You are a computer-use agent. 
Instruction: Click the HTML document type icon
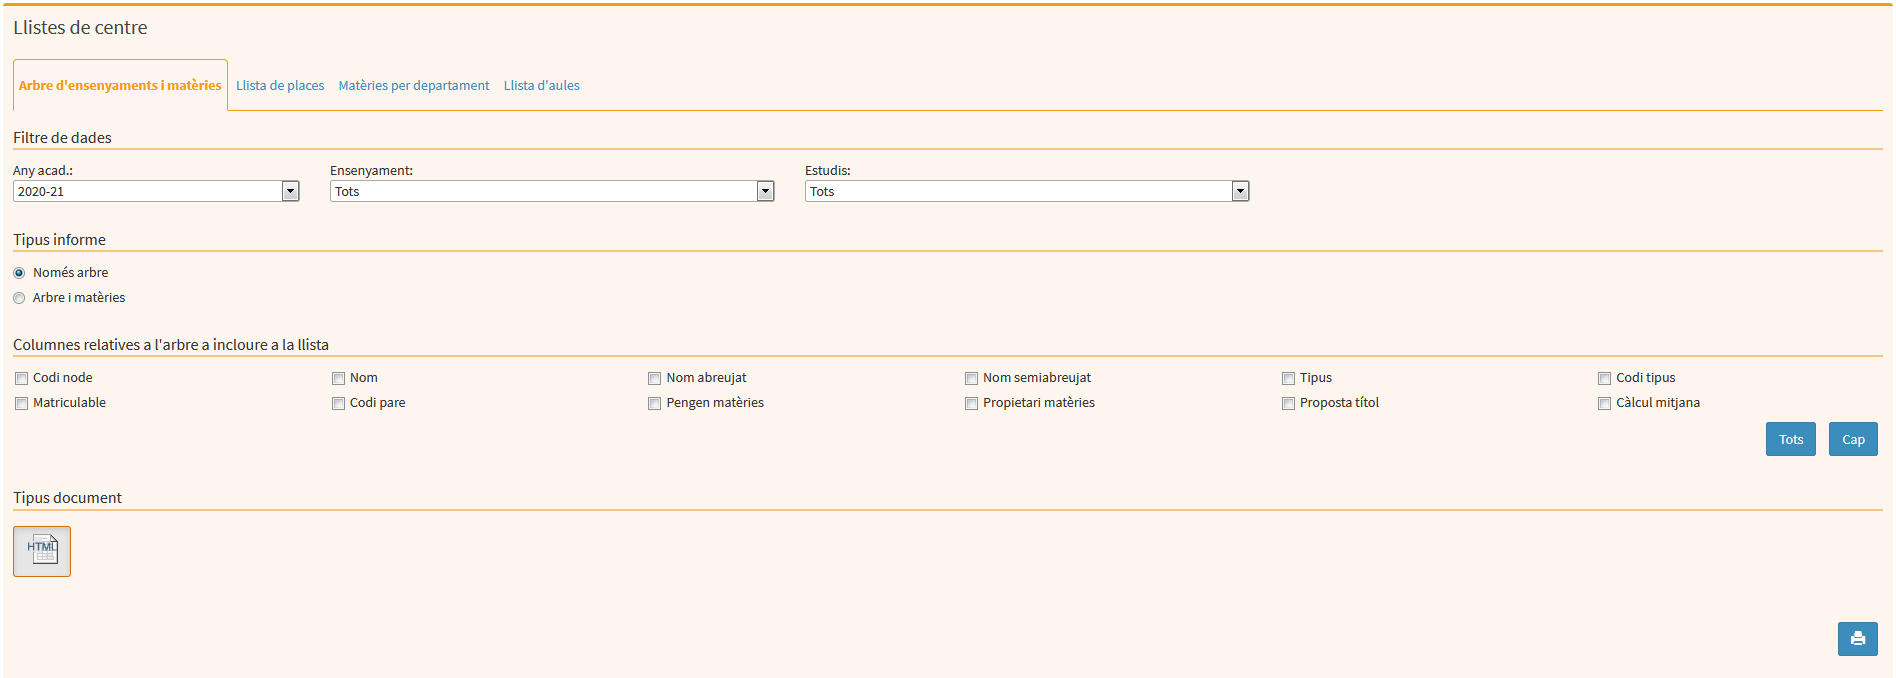point(42,551)
